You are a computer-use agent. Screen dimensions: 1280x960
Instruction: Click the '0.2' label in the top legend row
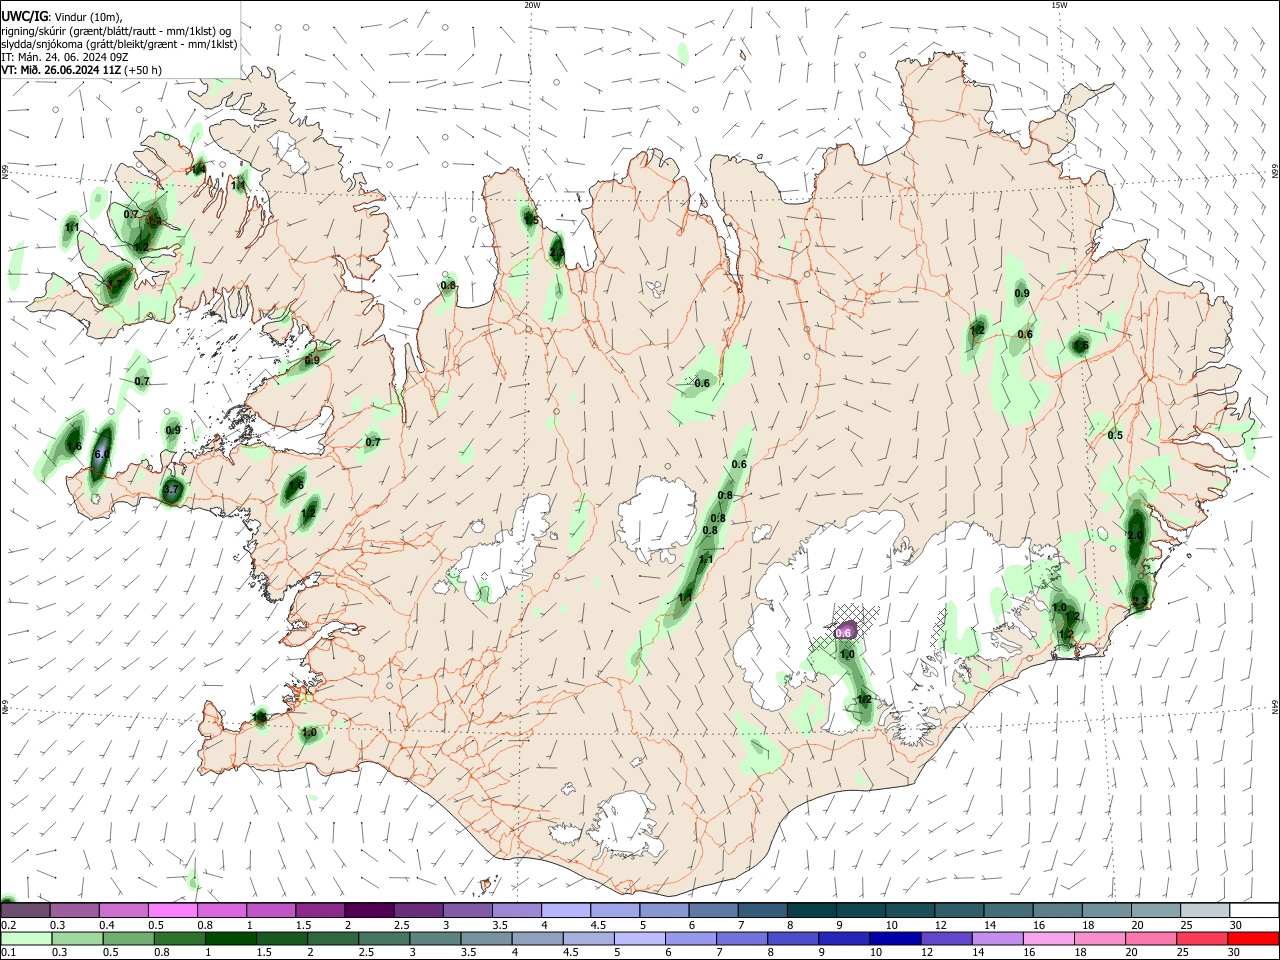point(8,925)
